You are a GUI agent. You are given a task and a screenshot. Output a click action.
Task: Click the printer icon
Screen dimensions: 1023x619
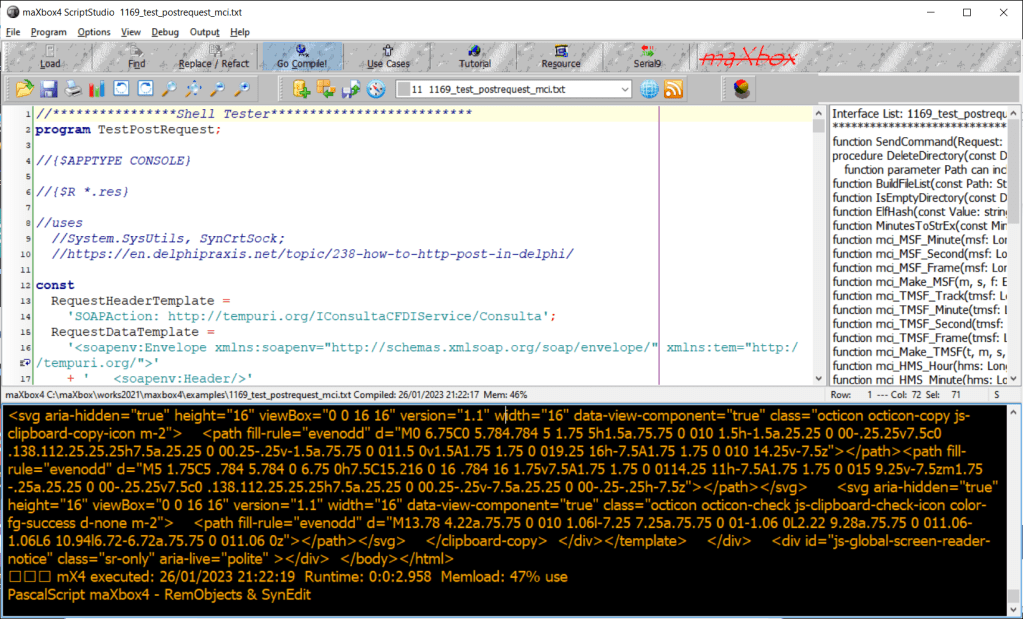(73, 89)
